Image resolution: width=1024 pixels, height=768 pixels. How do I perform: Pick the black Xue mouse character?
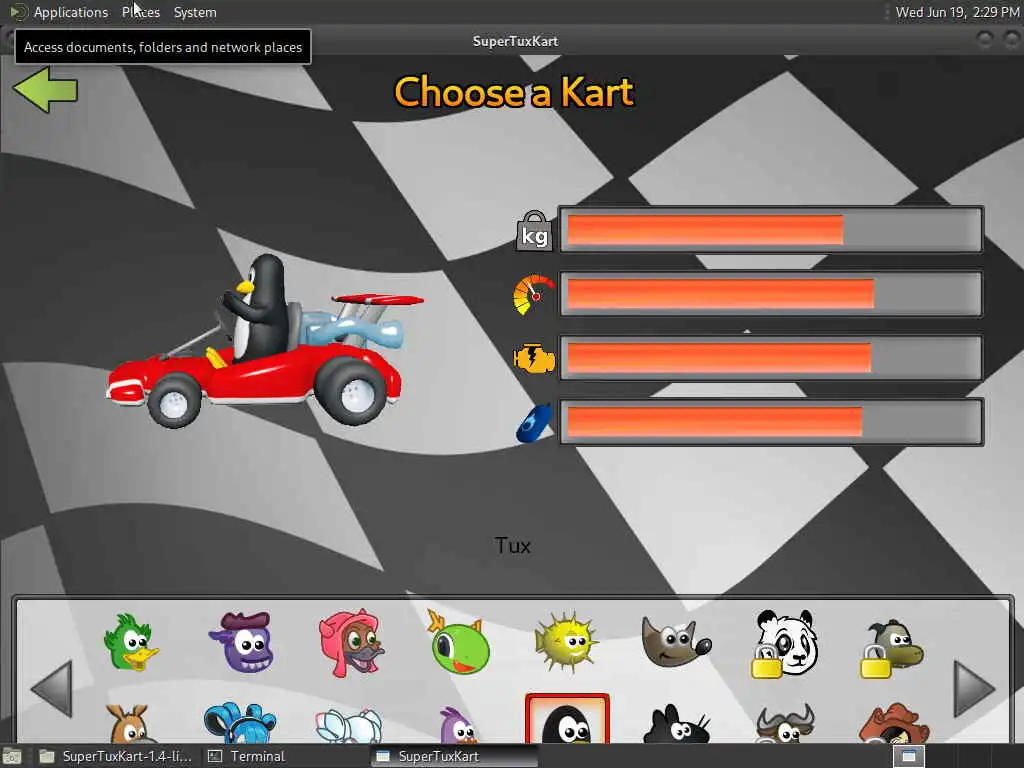(676, 724)
